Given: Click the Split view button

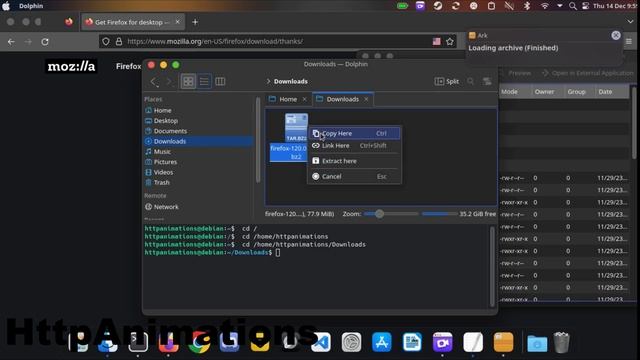Looking at the screenshot, I should (447, 81).
